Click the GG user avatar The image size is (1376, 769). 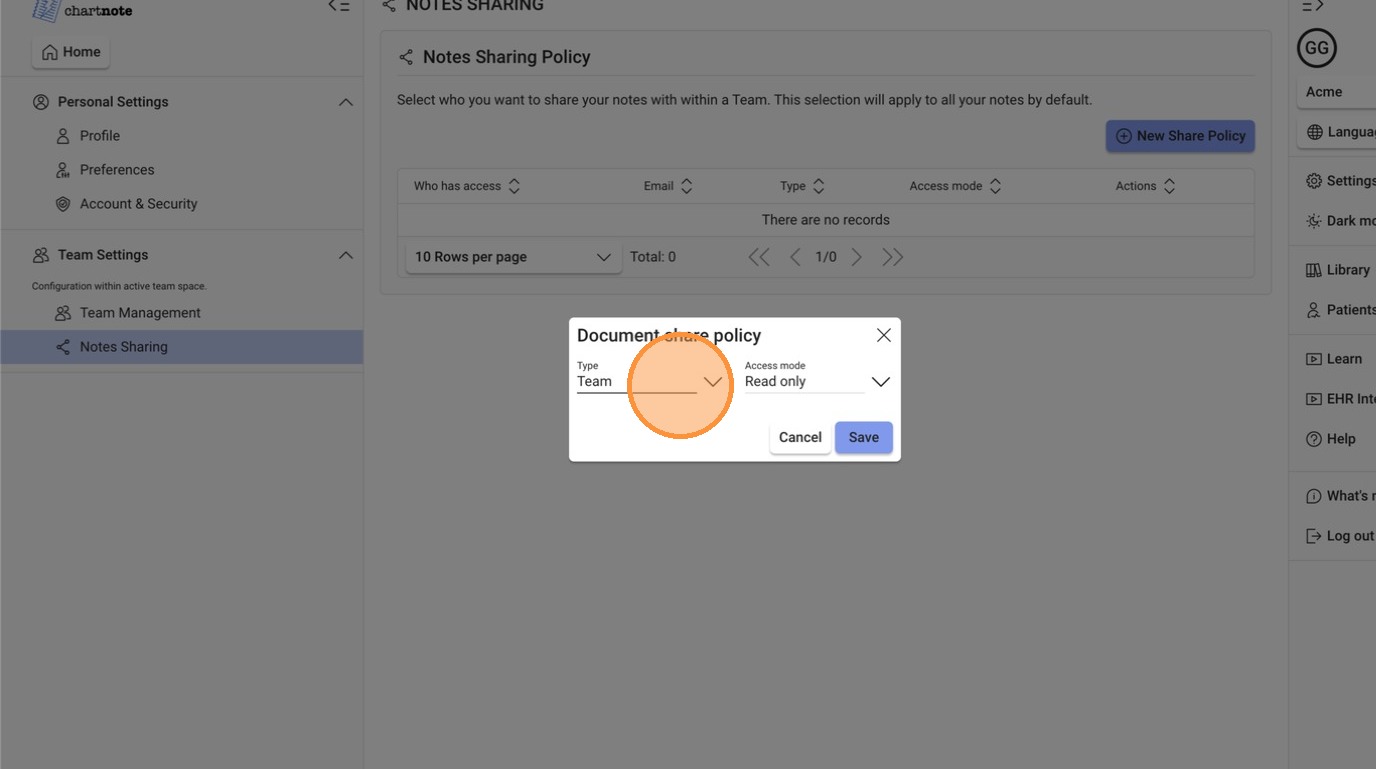(x=1316, y=48)
